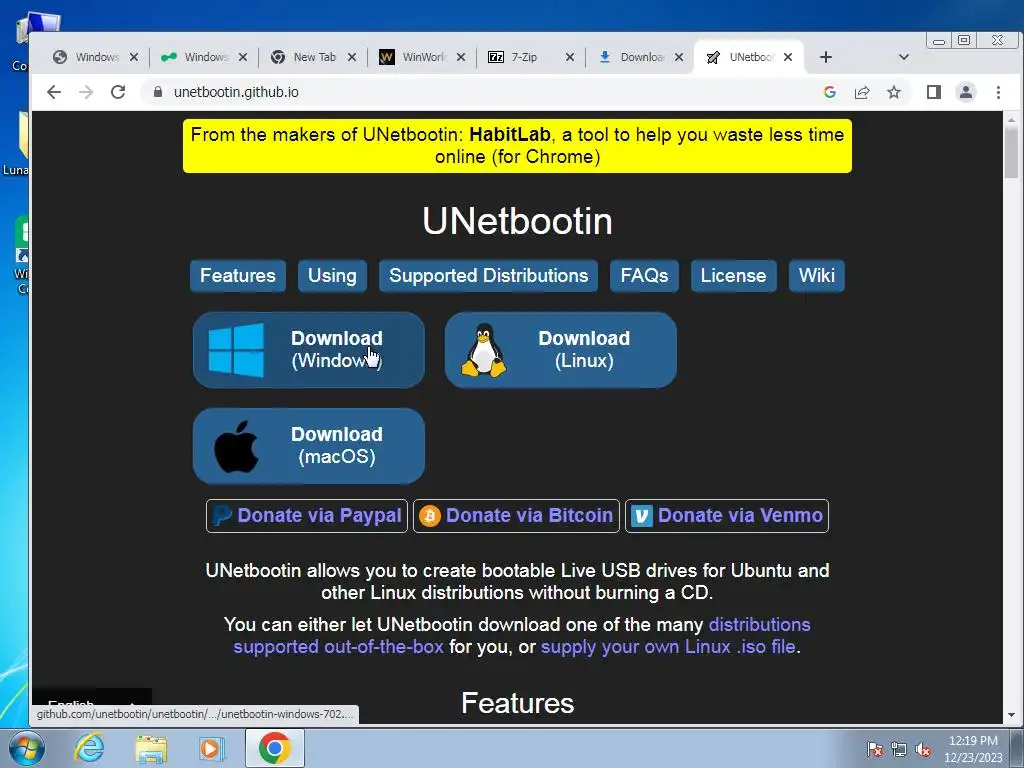Viewport: 1024px width, 768px height.
Task: Click the Bitcoin coin icon
Action: click(430, 517)
